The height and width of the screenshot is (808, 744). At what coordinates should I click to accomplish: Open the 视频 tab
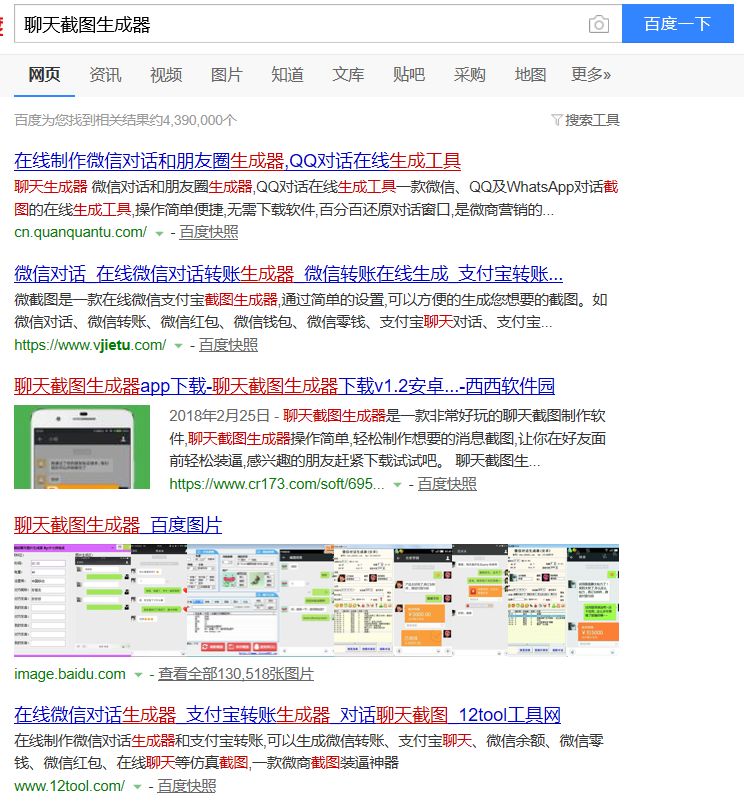pyautogui.click(x=166, y=75)
